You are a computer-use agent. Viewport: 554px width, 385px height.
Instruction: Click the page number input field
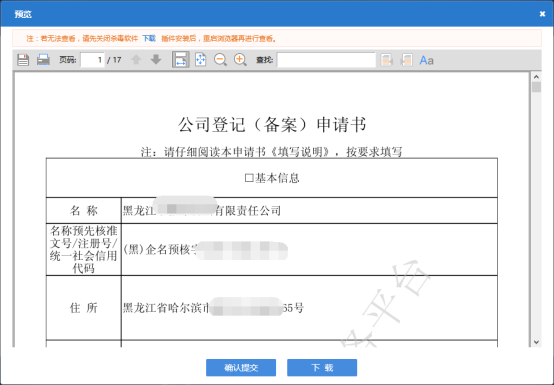point(93,60)
